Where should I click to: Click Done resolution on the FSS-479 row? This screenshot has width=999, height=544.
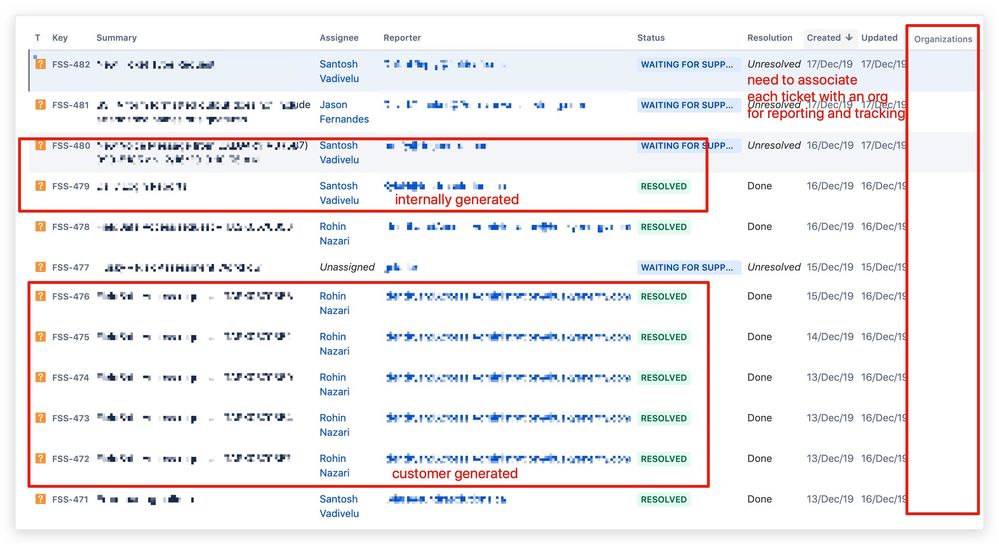[x=759, y=186]
